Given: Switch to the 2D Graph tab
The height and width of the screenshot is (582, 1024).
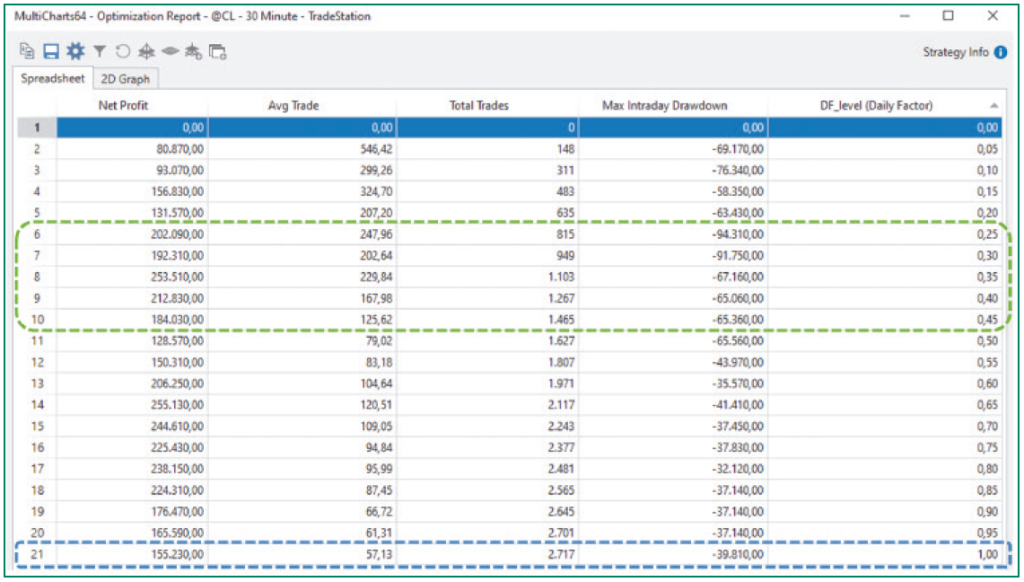Looking at the screenshot, I should (x=125, y=79).
